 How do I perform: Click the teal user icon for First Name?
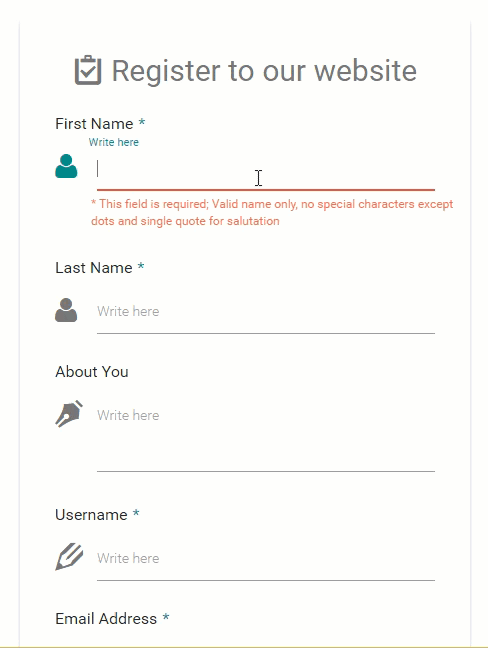click(66, 166)
